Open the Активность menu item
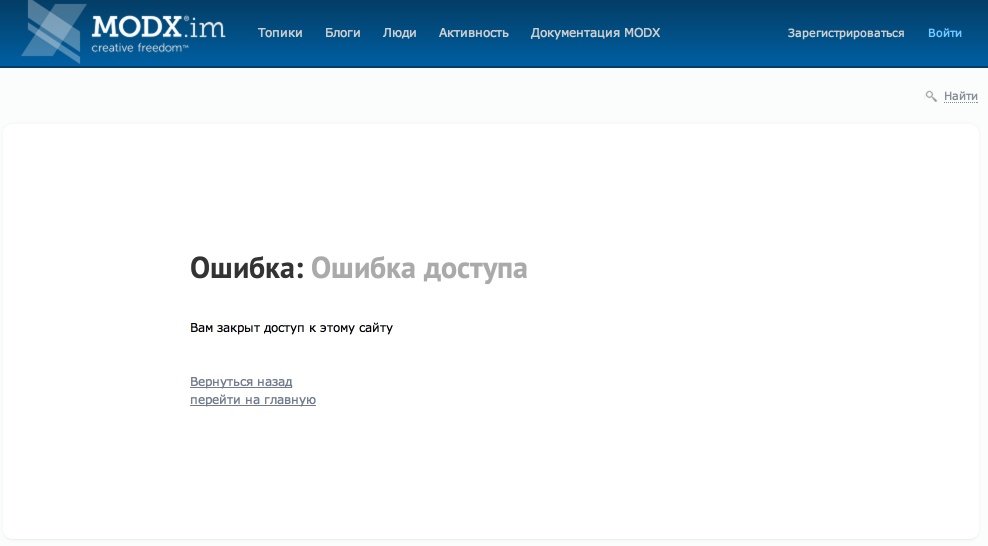 474,33
